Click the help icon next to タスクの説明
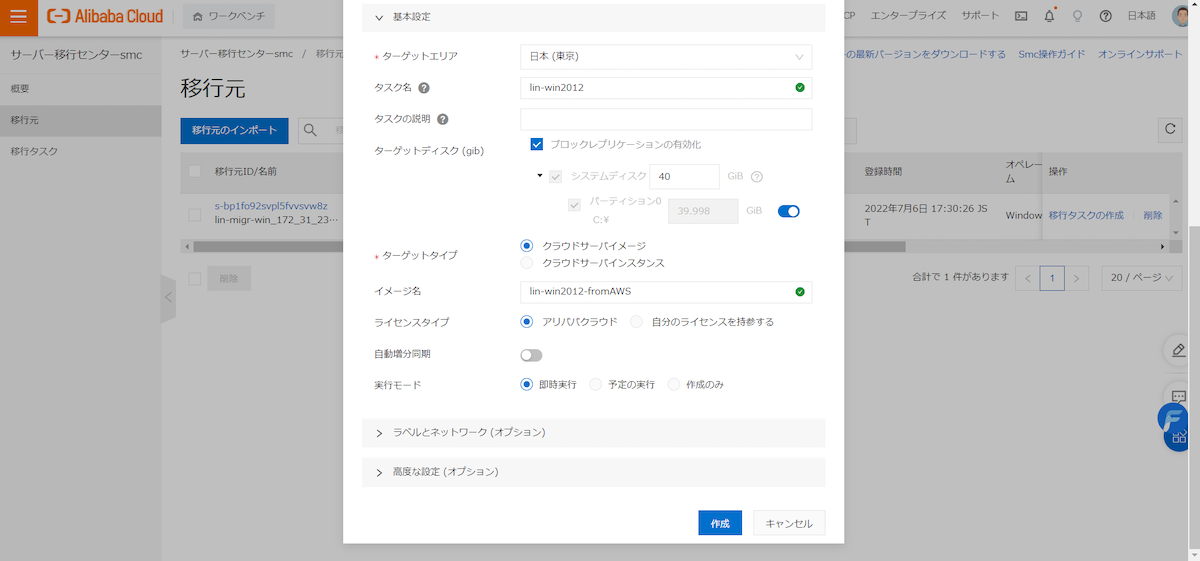The image size is (1200, 561). pos(442,120)
